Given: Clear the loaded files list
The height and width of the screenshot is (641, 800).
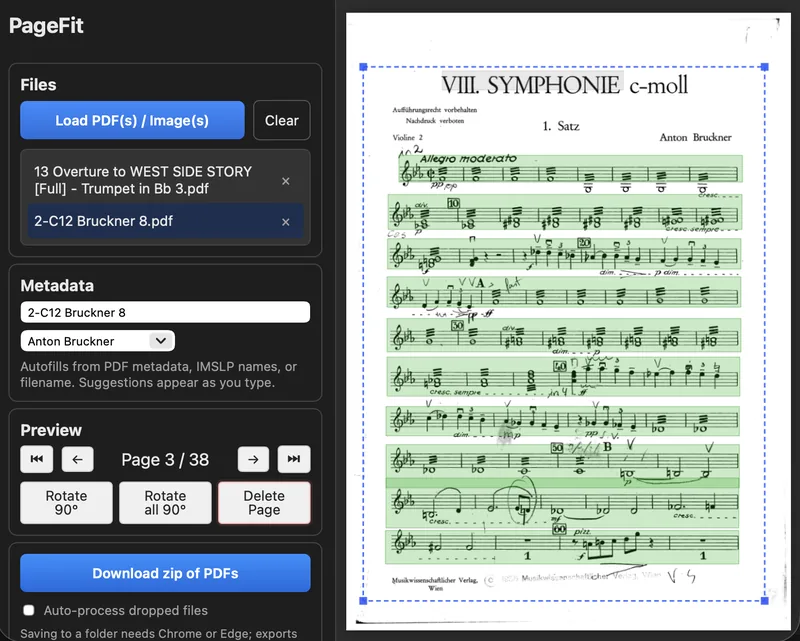Looking at the screenshot, I should [x=282, y=120].
